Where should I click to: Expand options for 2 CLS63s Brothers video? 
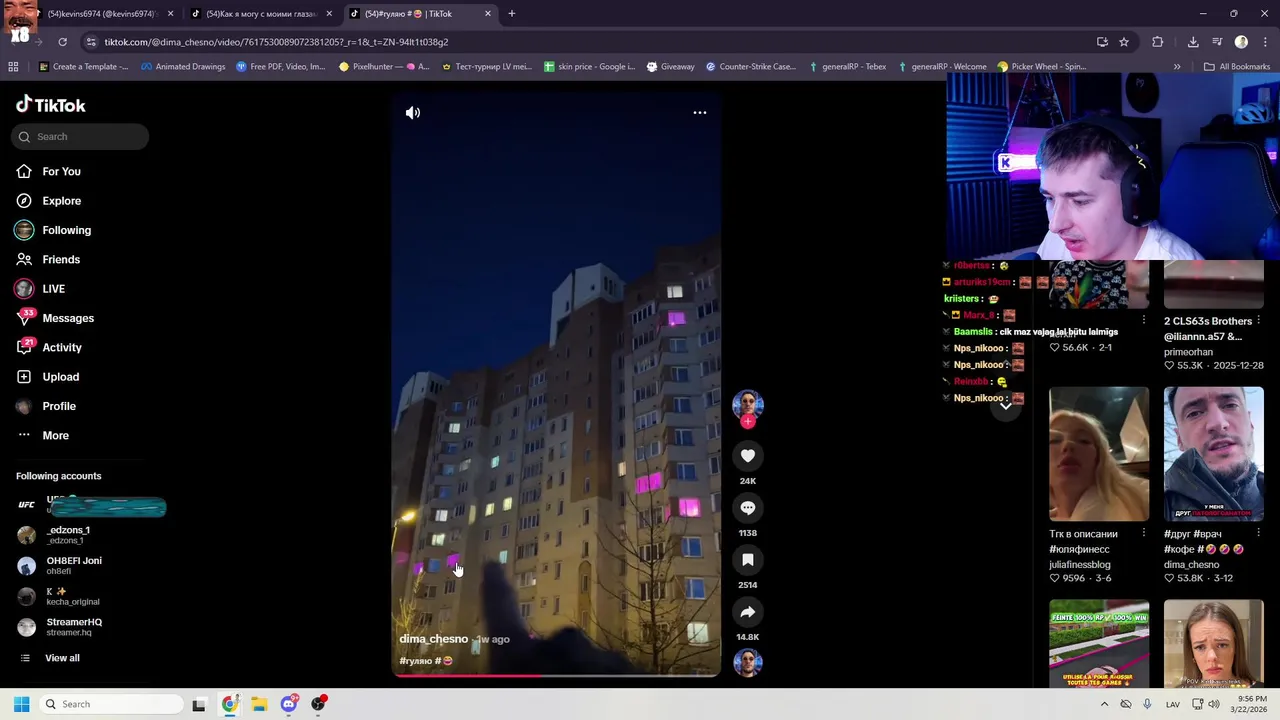[x=1258, y=321]
